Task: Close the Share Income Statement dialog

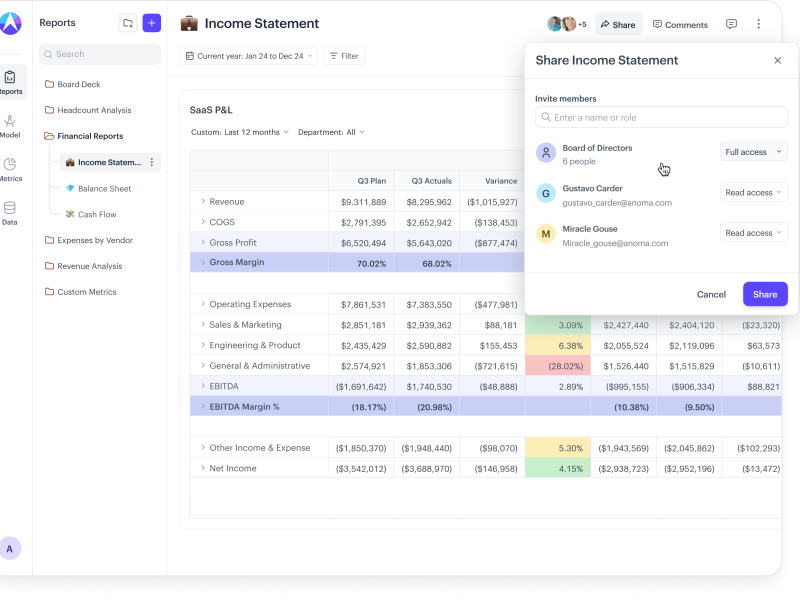Action: tap(778, 60)
